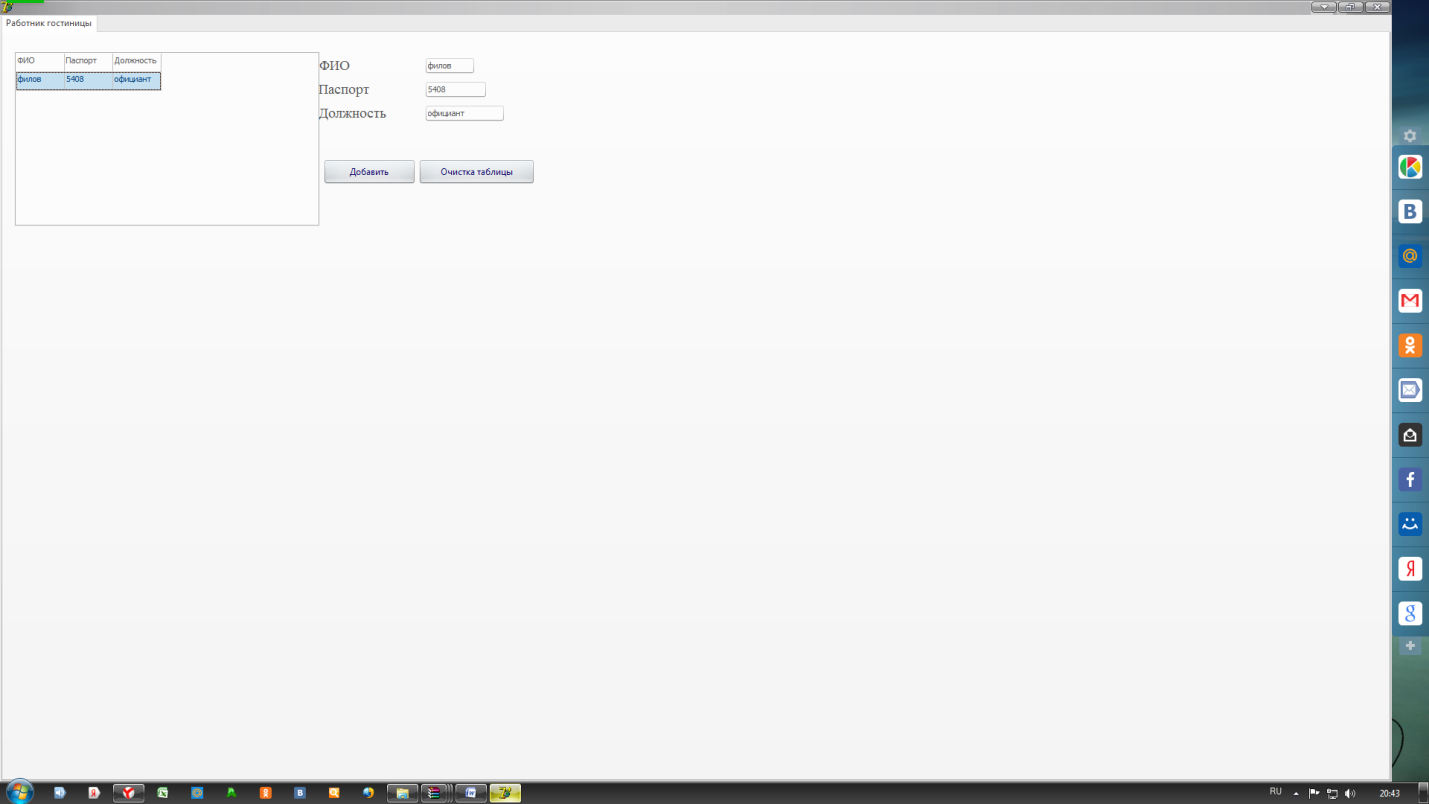Open the blue envelope mail icon in sidebar
The image size is (1429, 804).
pyautogui.click(x=1410, y=390)
